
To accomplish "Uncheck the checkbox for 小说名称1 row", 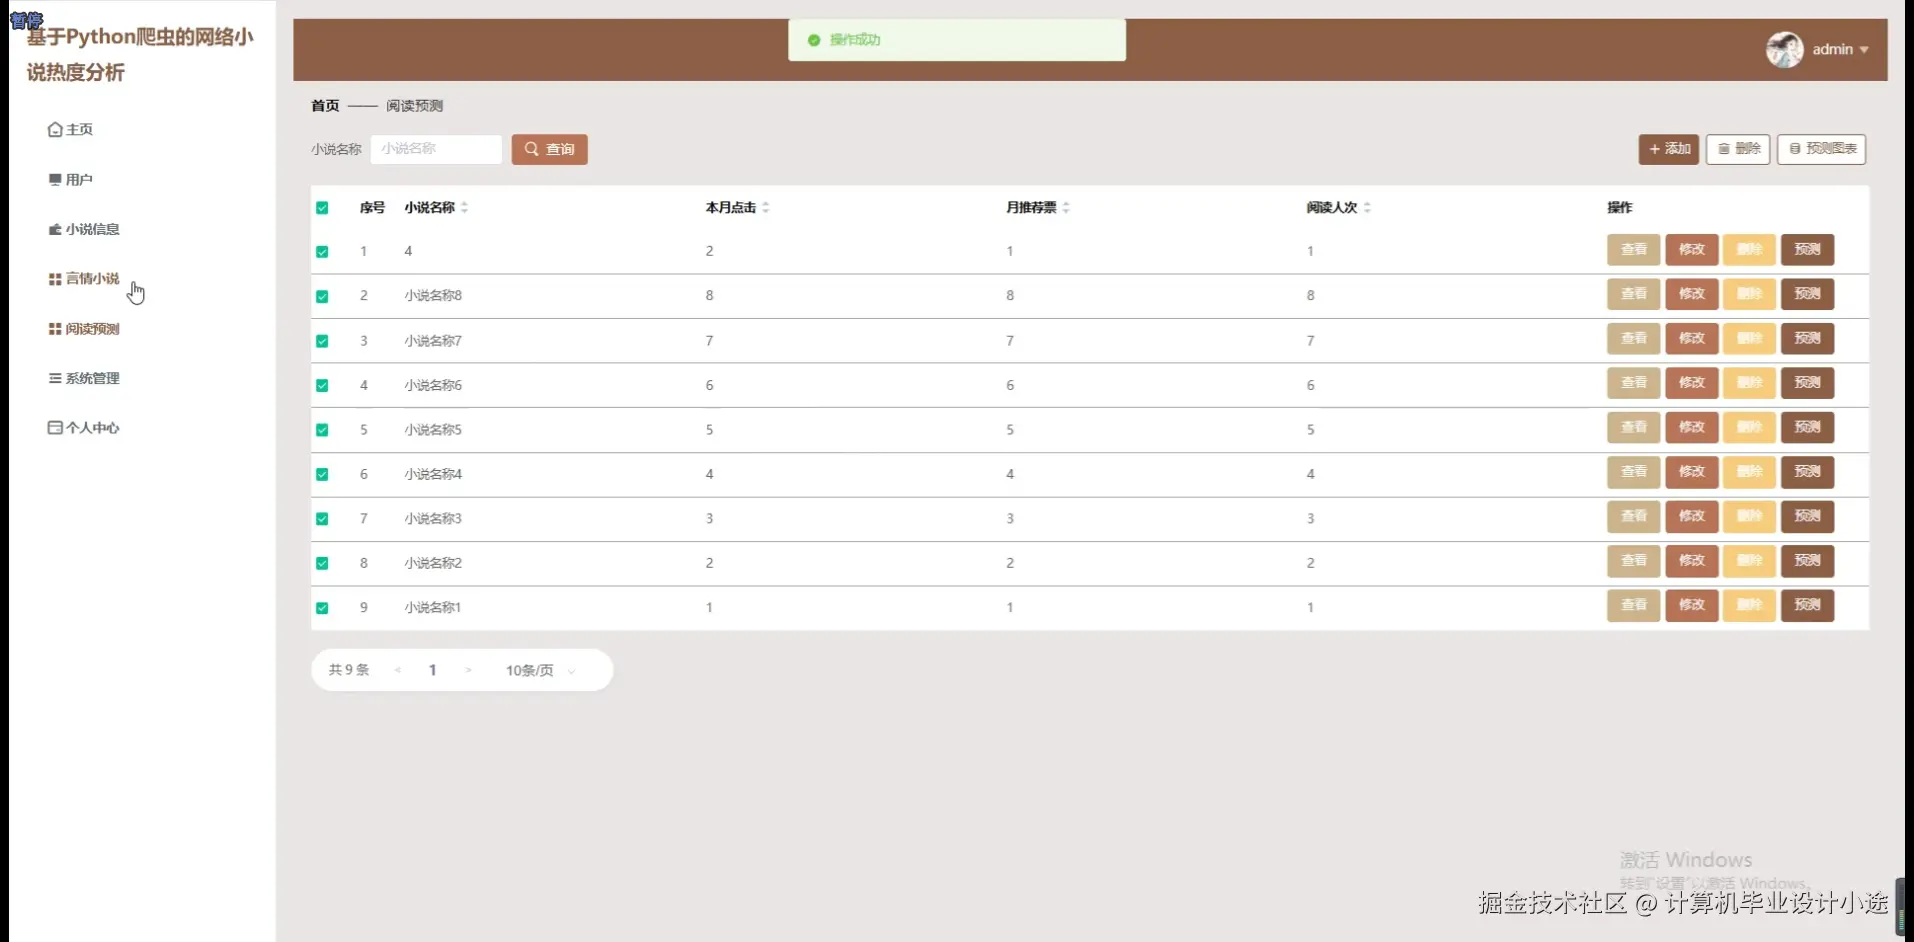I will (x=322, y=608).
